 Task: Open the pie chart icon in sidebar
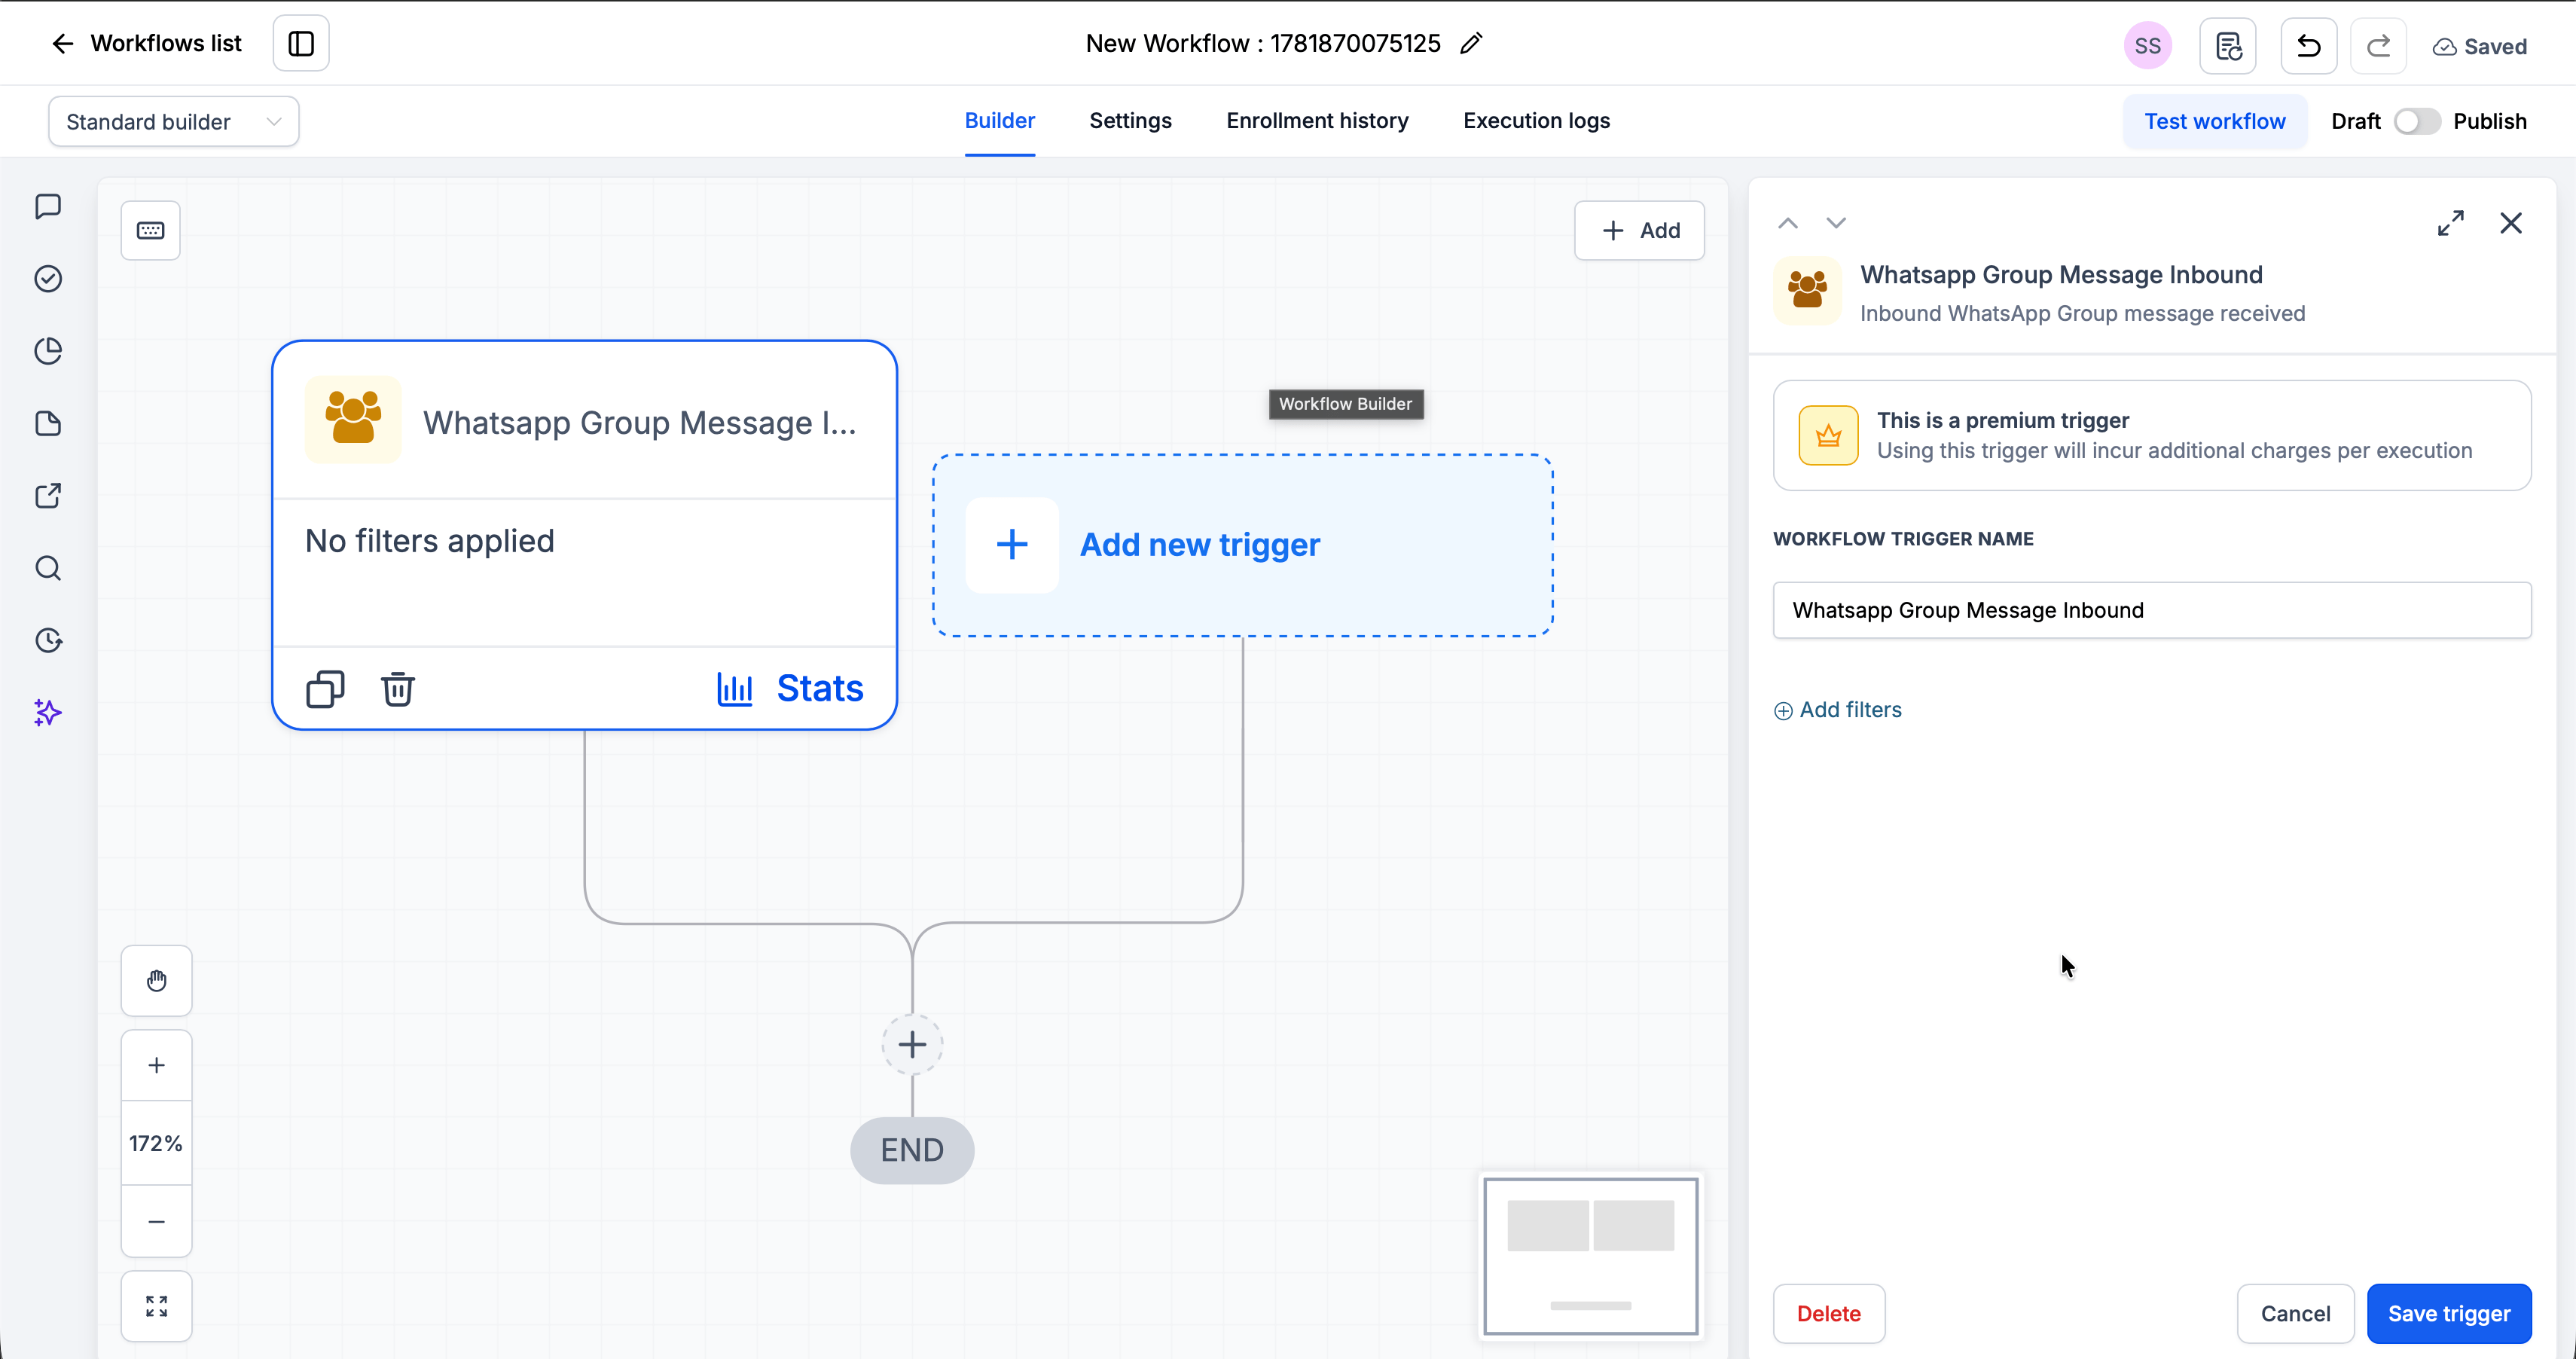48,351
